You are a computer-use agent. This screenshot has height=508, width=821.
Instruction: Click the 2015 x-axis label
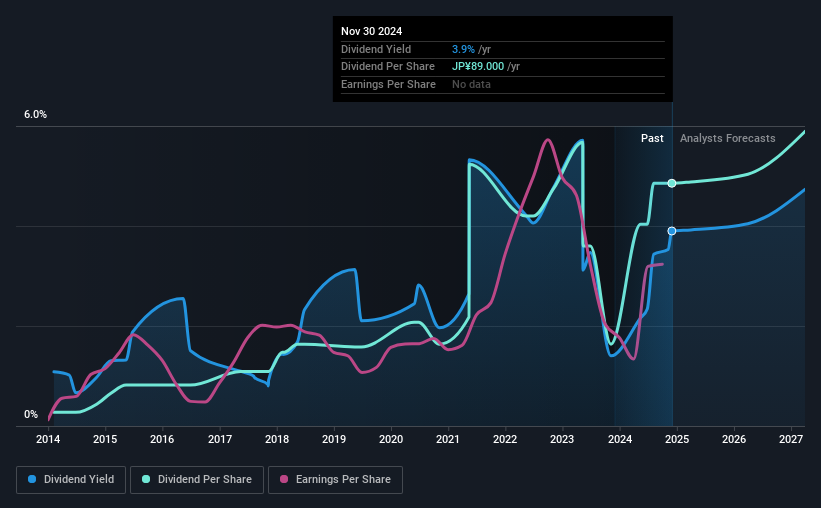click(105, 439)
